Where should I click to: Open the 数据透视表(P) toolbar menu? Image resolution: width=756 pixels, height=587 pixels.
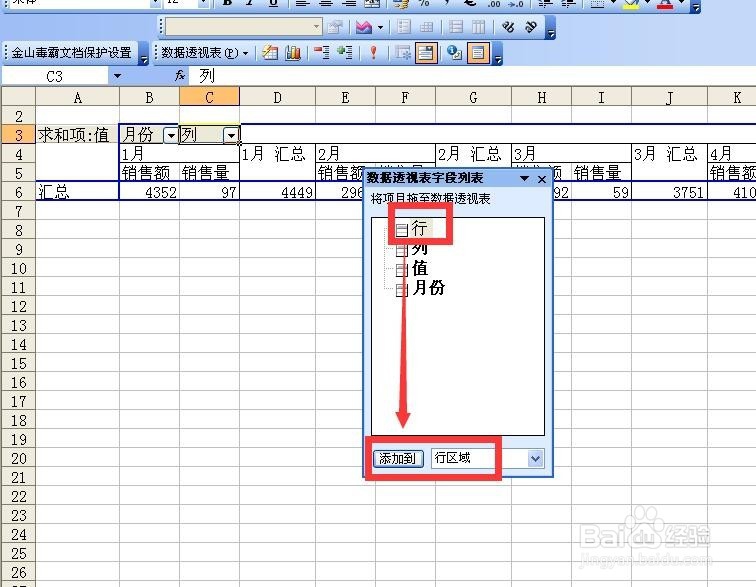tap(204, 53)
